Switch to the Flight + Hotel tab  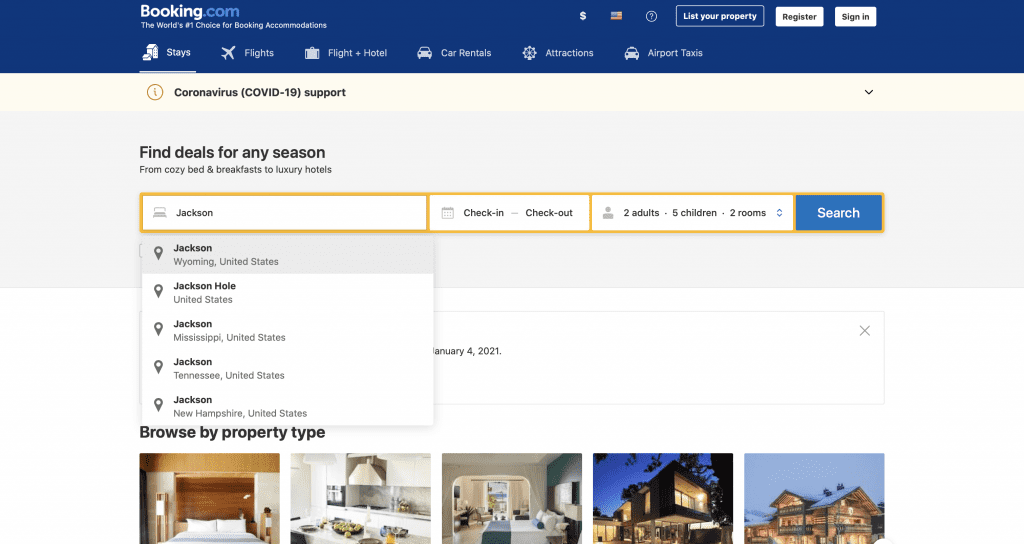(x=346, y=53)
